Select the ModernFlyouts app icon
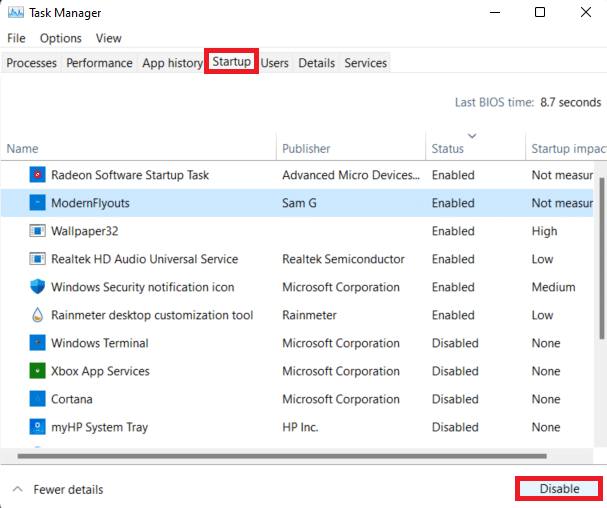607x508 pixels. (x=37, y=203)
